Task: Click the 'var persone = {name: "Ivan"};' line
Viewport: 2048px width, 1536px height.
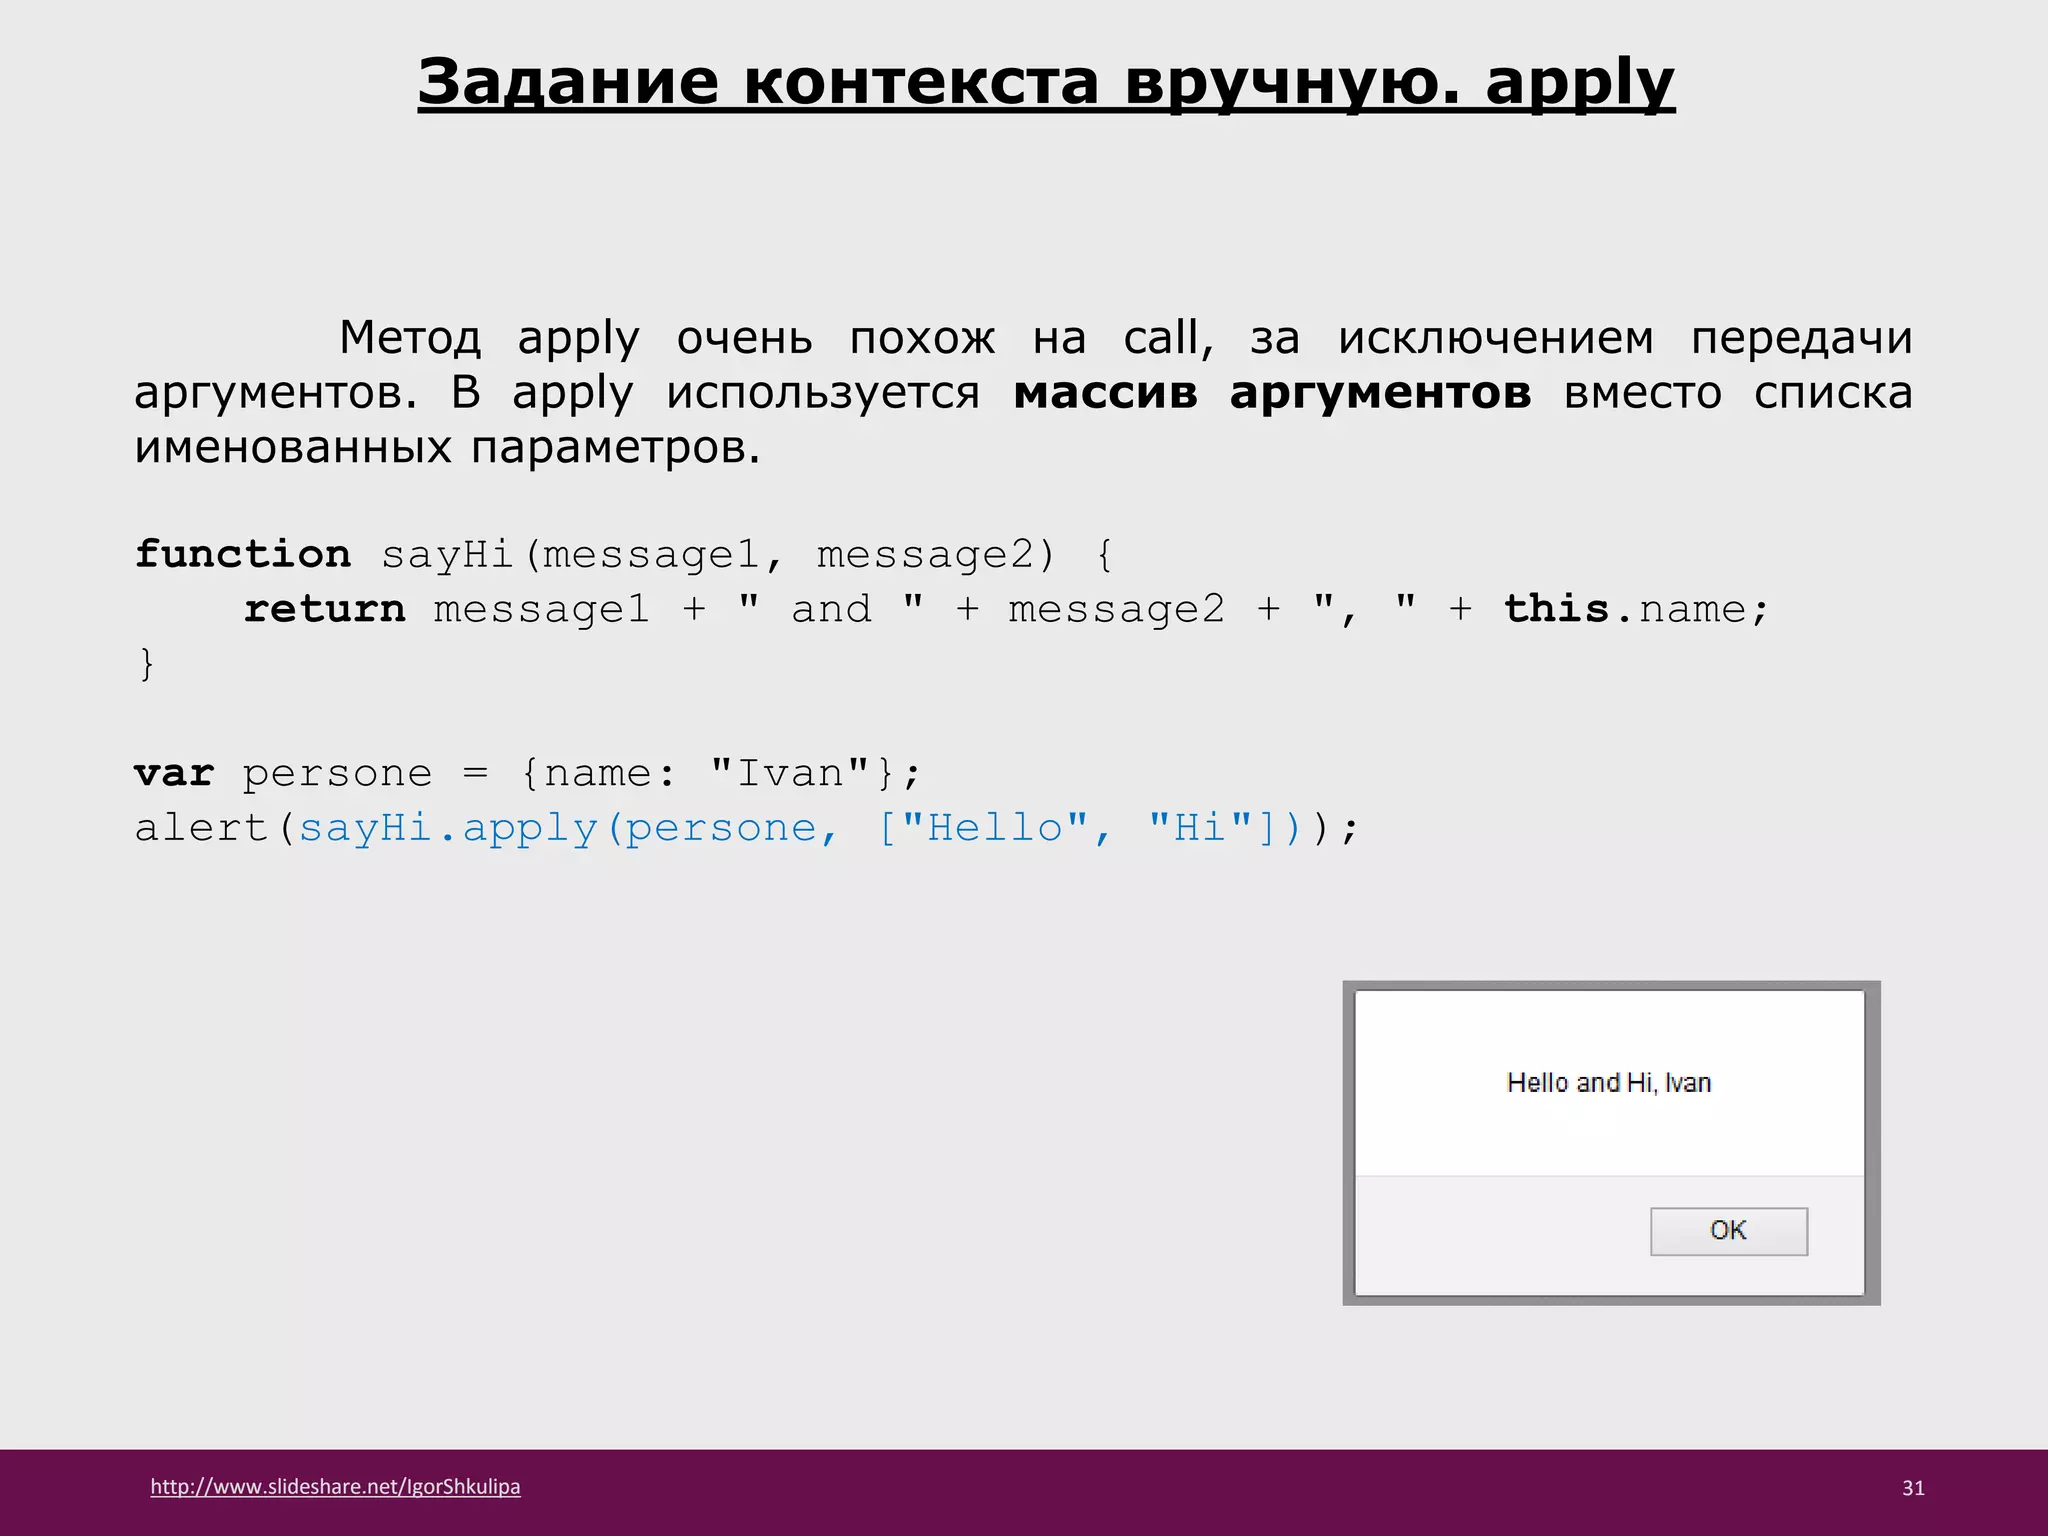Action: click(x=528, y=773)
